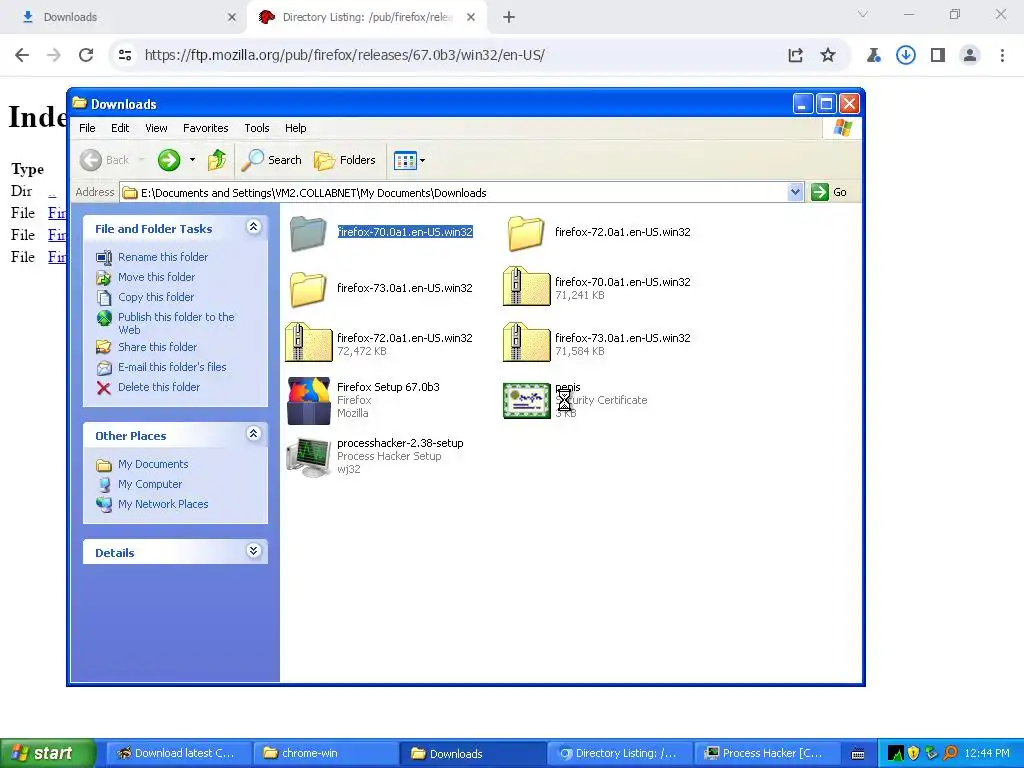1024x768 pixels.
Task: Click Share this folder
Action: click(x=157, y=347)
